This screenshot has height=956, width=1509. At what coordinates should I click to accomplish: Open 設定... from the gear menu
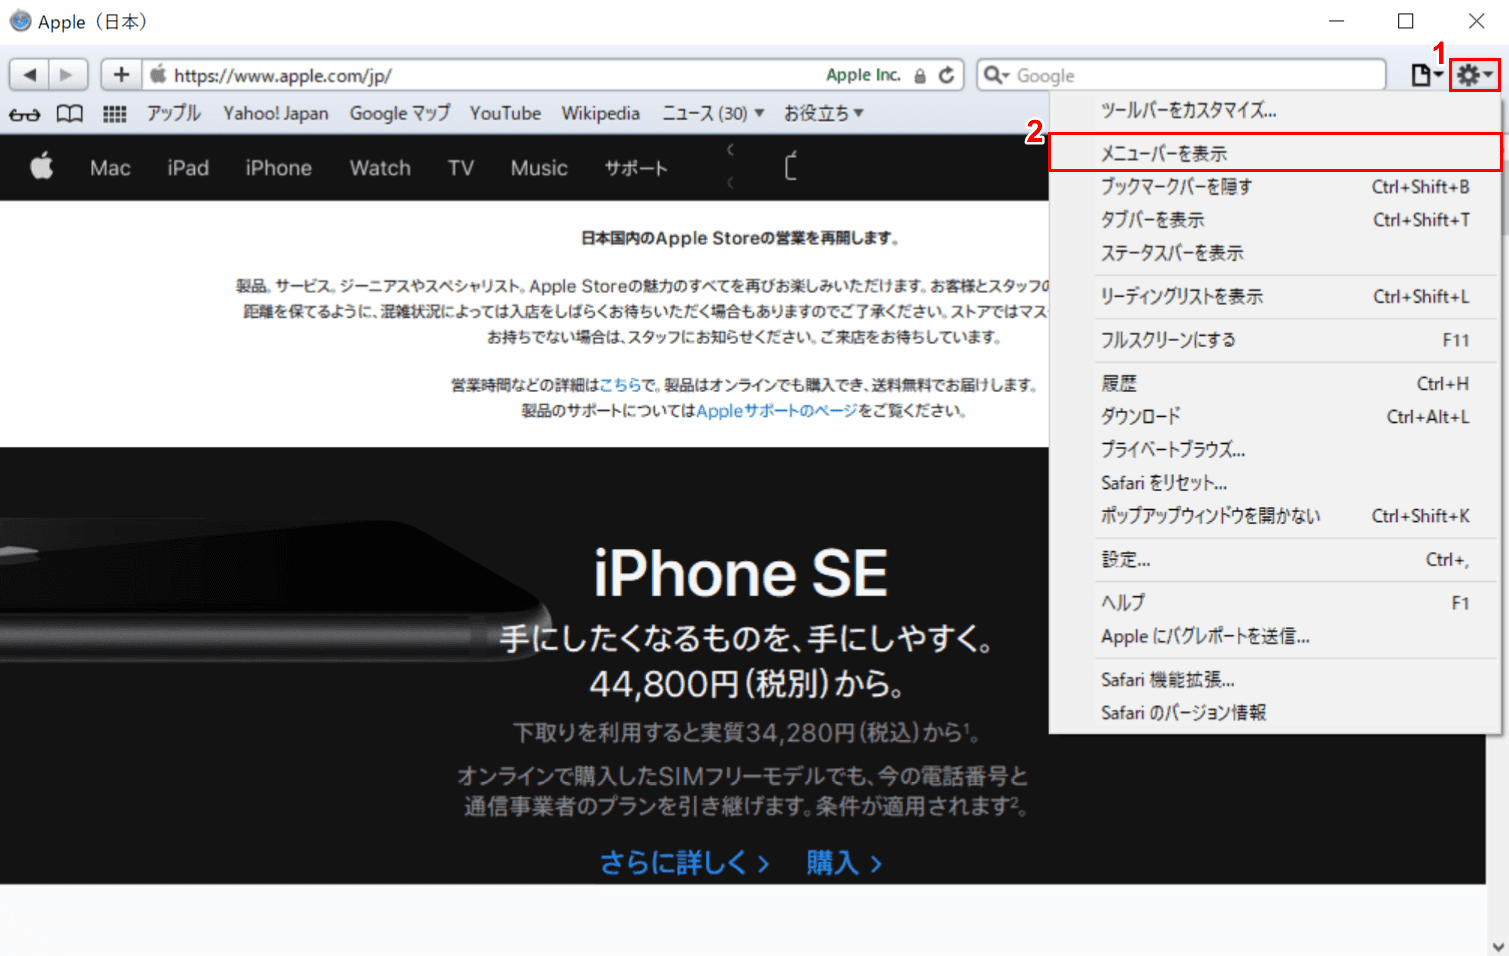tap(1275, 559)
